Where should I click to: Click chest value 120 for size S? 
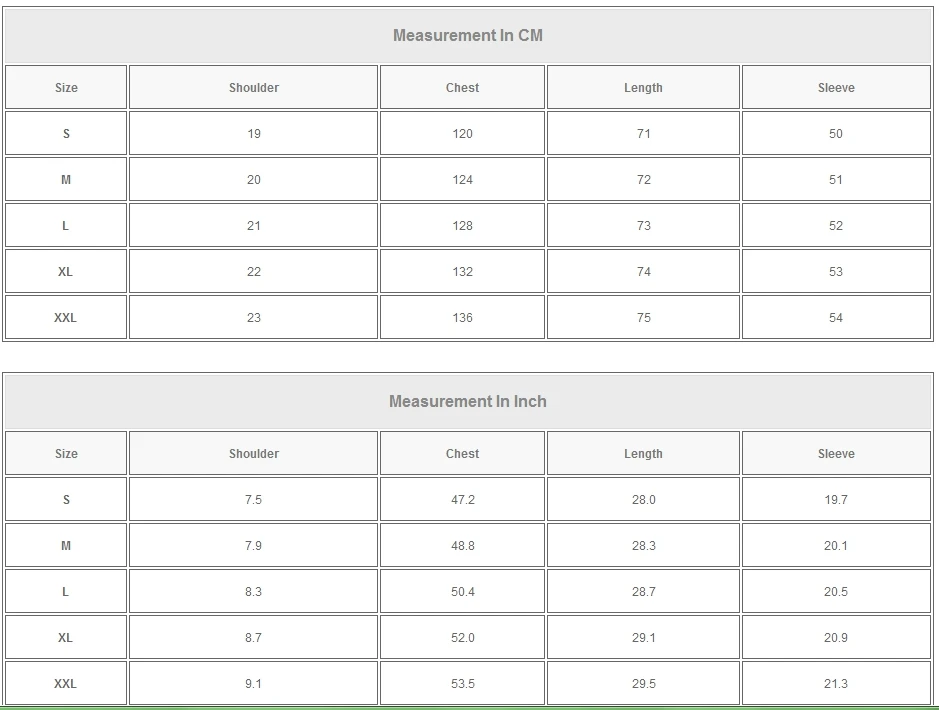(462, 134)
